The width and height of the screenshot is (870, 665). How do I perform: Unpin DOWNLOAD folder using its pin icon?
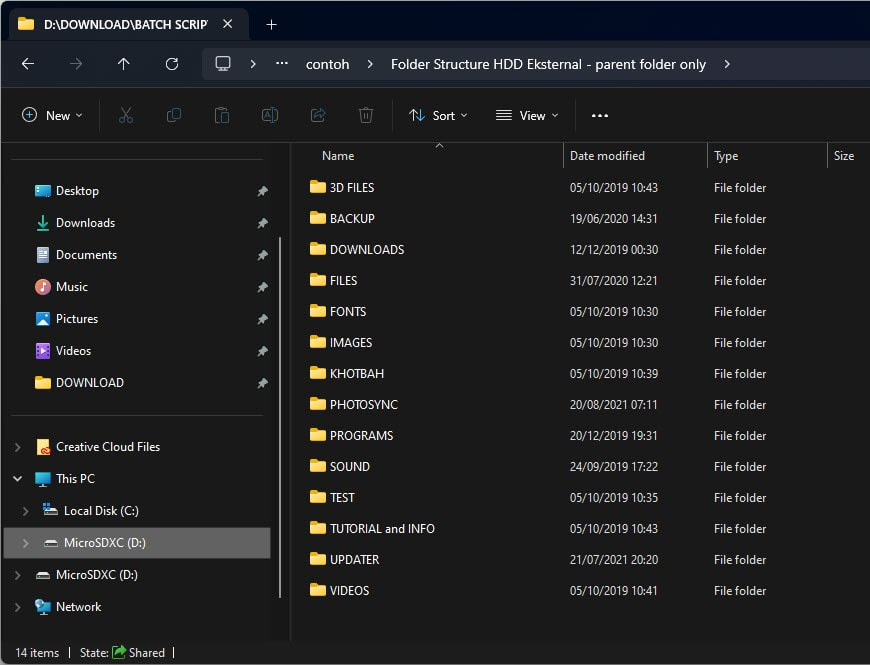click(x=262, y=383)
